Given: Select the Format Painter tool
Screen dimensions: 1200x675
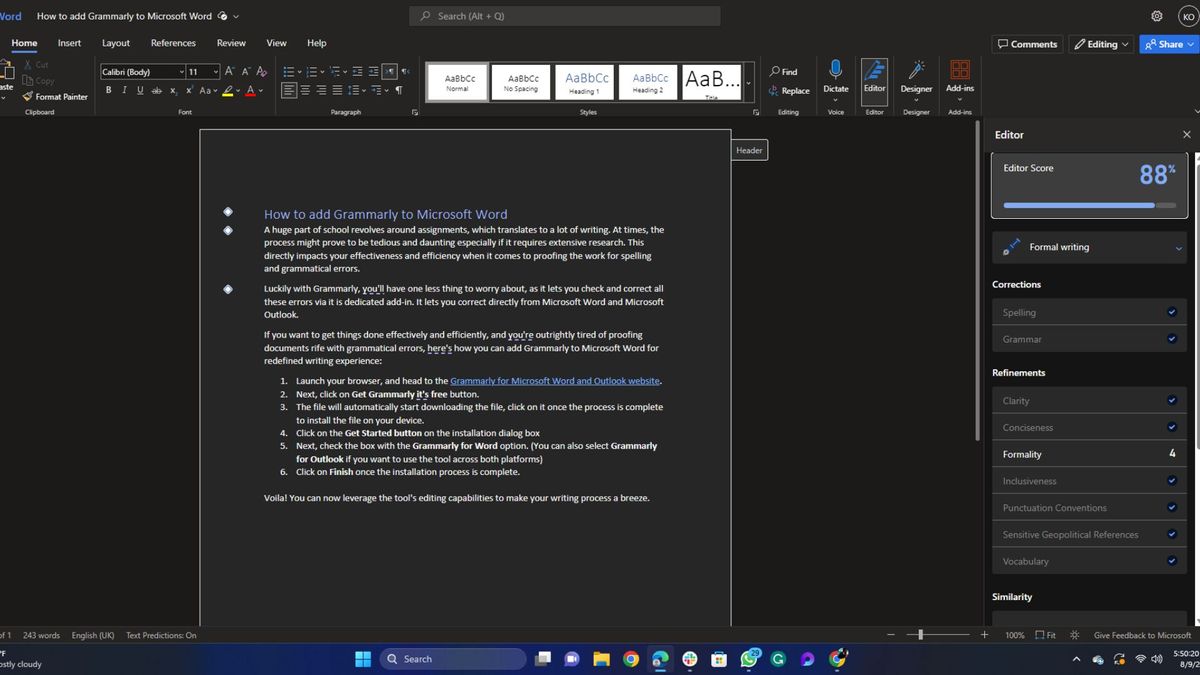Looking at the screenshot, I should click(55, 96).
